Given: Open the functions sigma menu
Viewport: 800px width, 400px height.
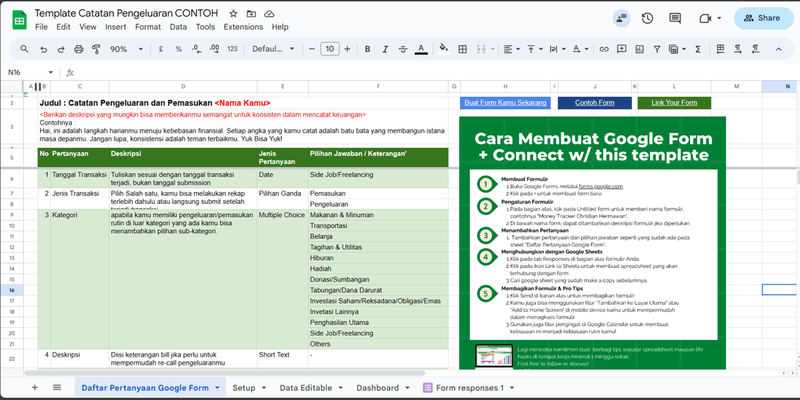Looking at the screenshot, I should pos(698,49).
